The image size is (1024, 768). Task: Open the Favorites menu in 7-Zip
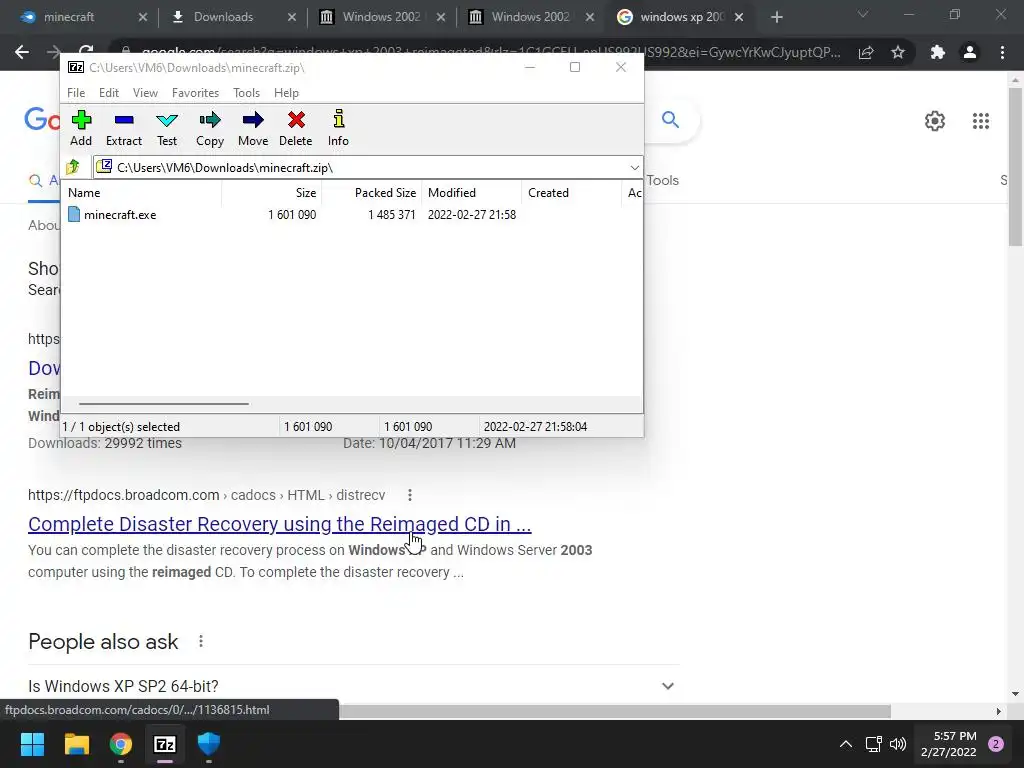195,93
